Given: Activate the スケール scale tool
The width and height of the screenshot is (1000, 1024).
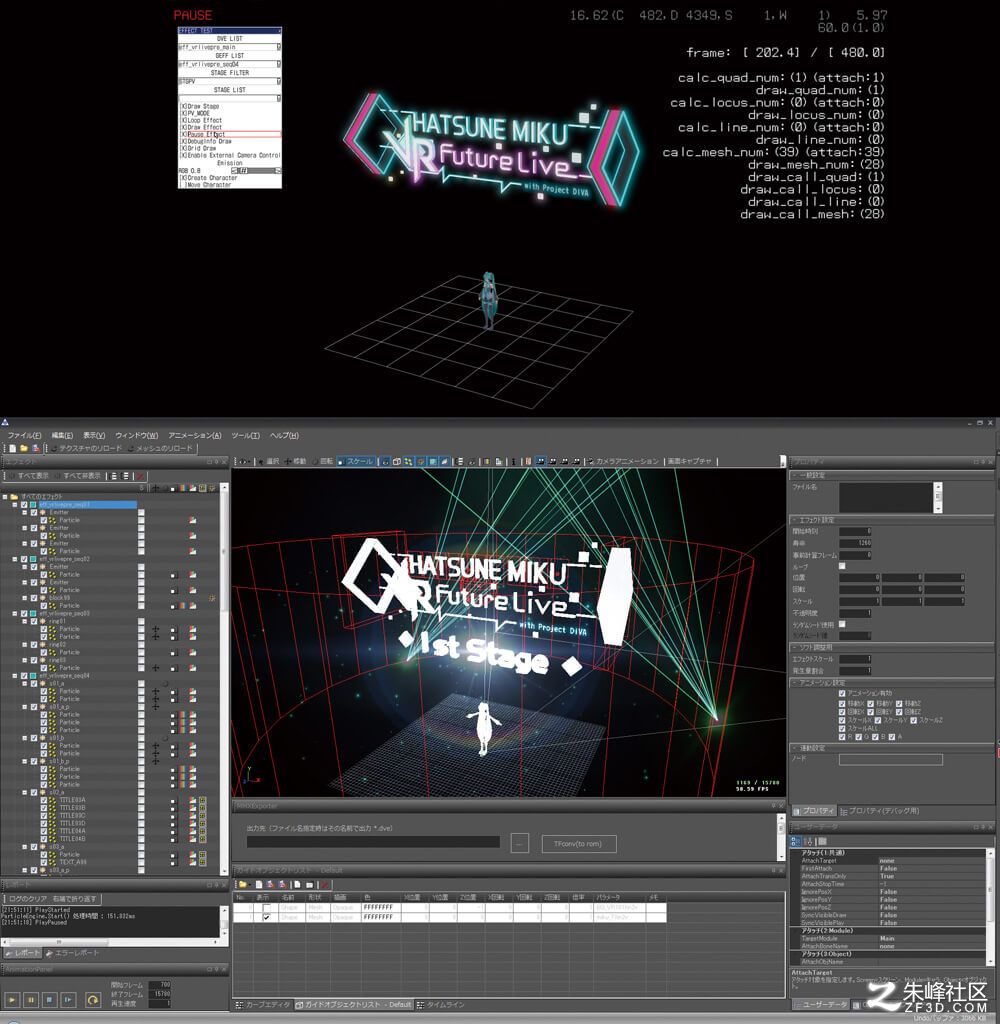Looking at the screenshot, I should point(356,462).
